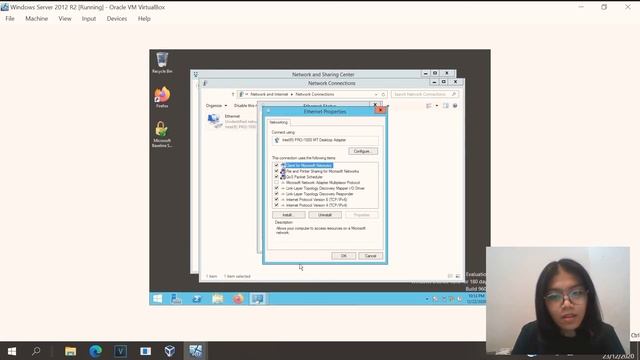The height and width of the screenshot is (360, 640).
Task: Click the Configure button for the adapter
Action: 362,151
